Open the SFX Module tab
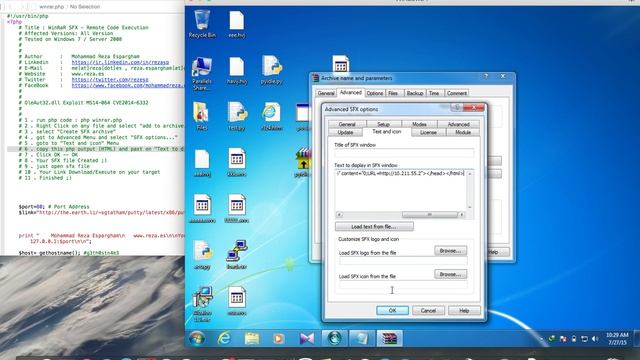Viewport: 640px width, 360px height. pos(463,132)
